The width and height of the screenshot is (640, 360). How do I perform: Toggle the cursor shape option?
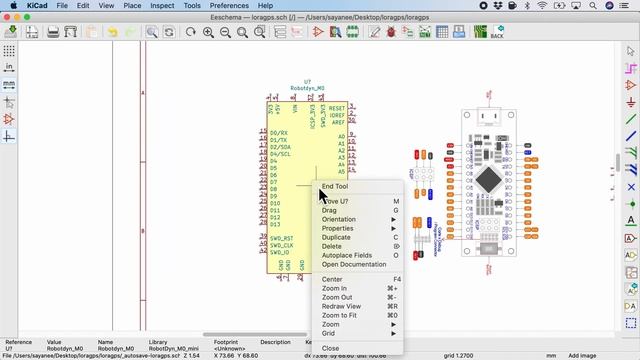click(x=9, y=102)
